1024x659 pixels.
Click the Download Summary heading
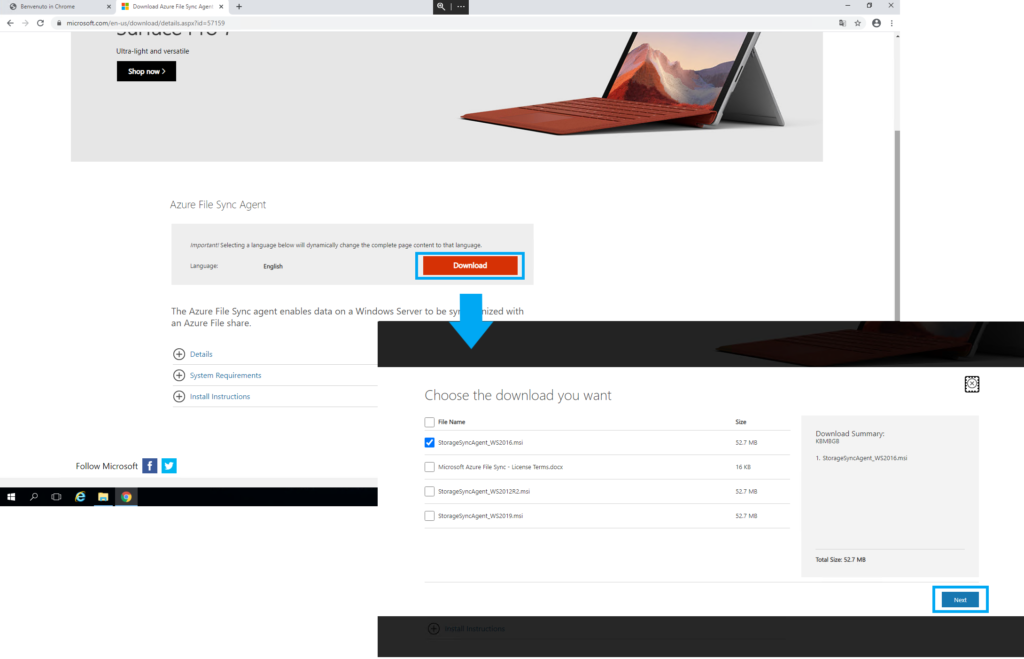tap(850, 434)
